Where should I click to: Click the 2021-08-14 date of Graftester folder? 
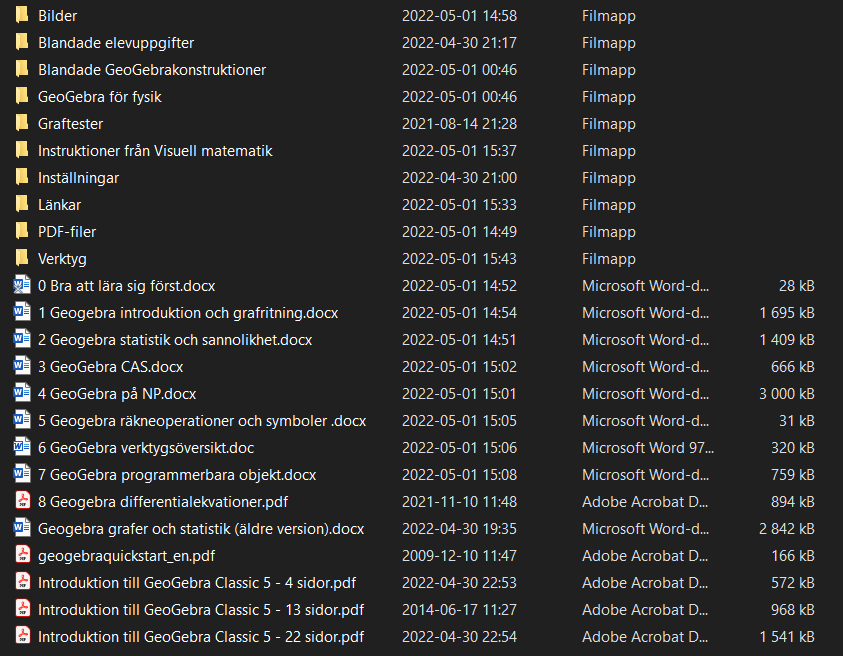click(x=459, y=124)
